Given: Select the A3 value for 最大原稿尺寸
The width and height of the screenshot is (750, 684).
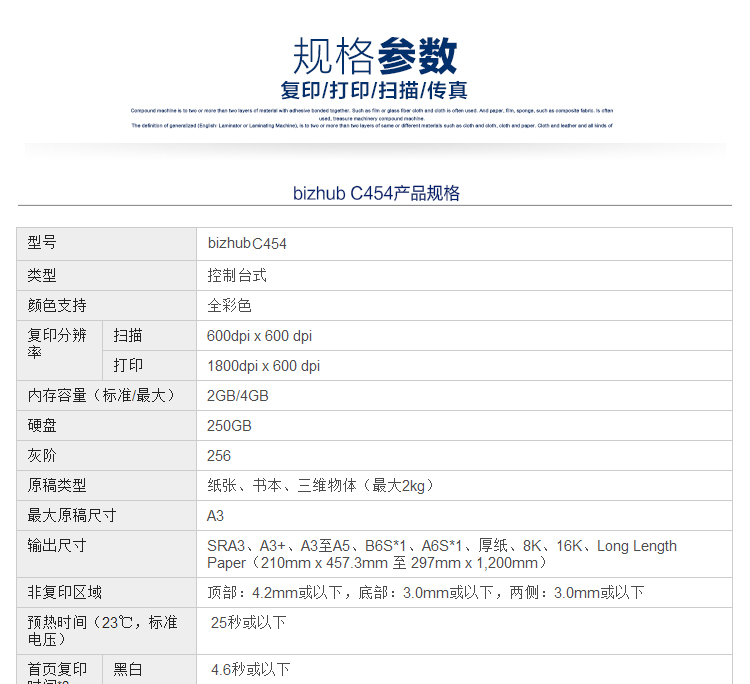Looking at the screenshot, I should pyautogui.click(x=216, y=516).
